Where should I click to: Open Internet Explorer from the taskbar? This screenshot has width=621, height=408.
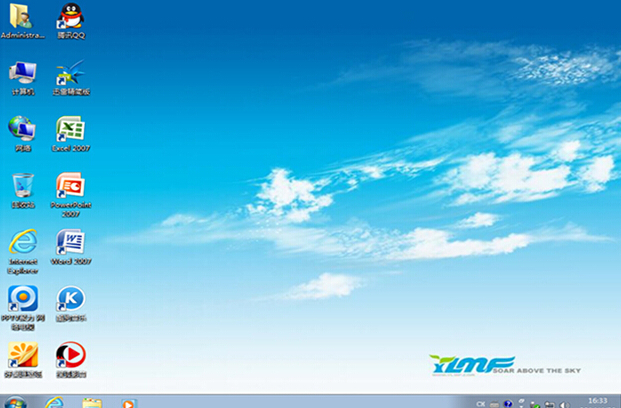point(54,402)
